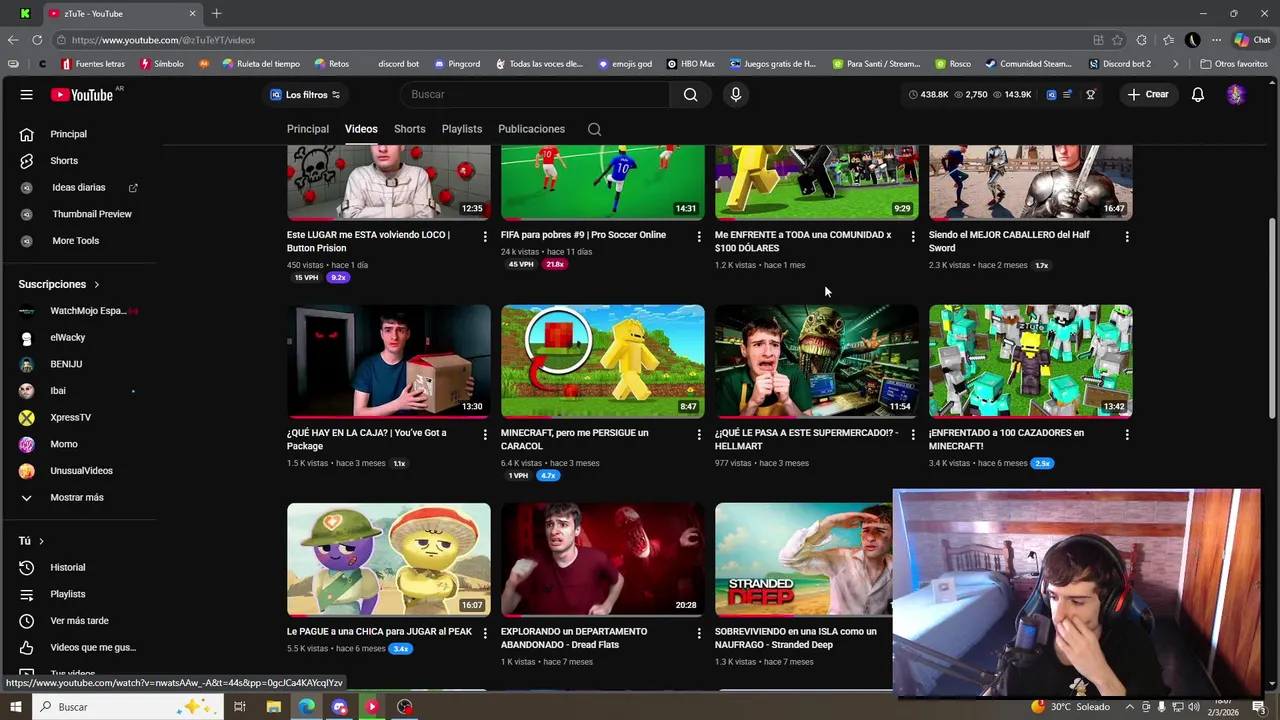Activate voice search microphone

(736, 94)
